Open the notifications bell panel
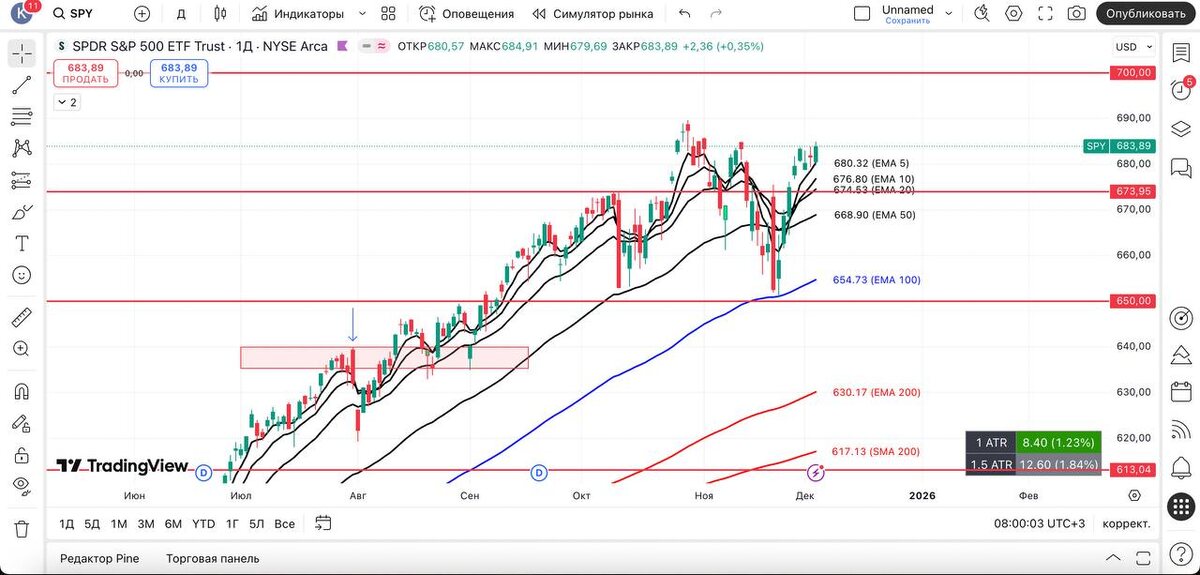The image size is (1200, 575). 1180,468
